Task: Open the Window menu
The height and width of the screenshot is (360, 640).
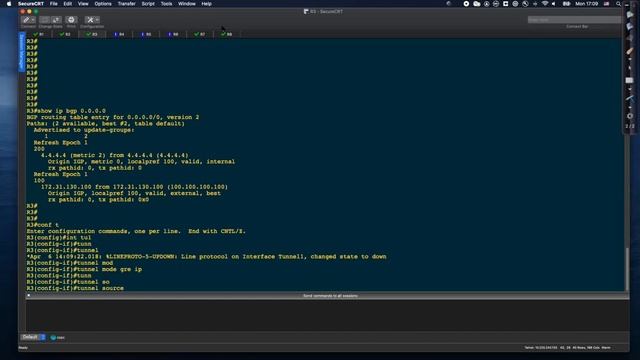Action: pyautogui.click(x=187, y=4)
